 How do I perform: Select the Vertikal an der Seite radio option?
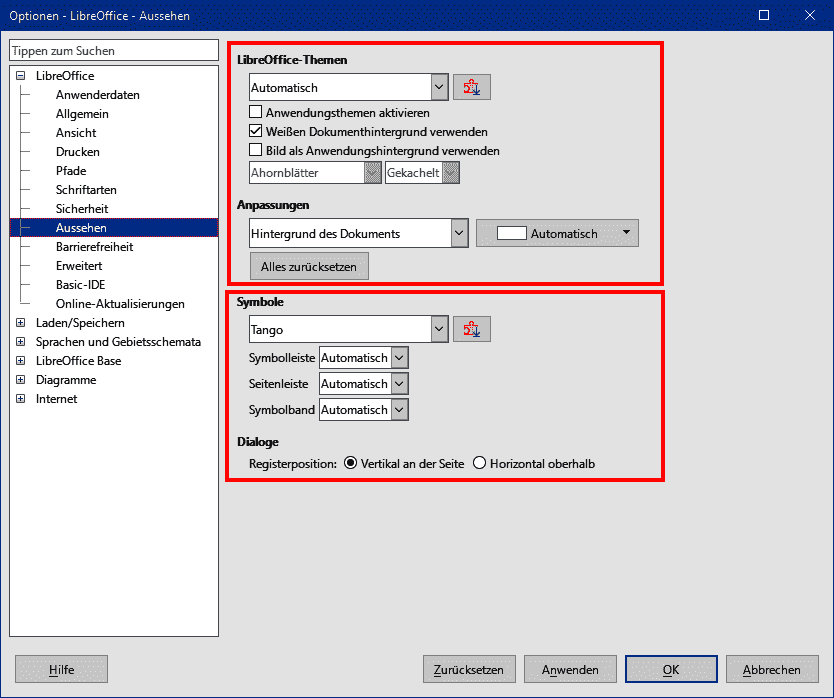click(350, 463)
